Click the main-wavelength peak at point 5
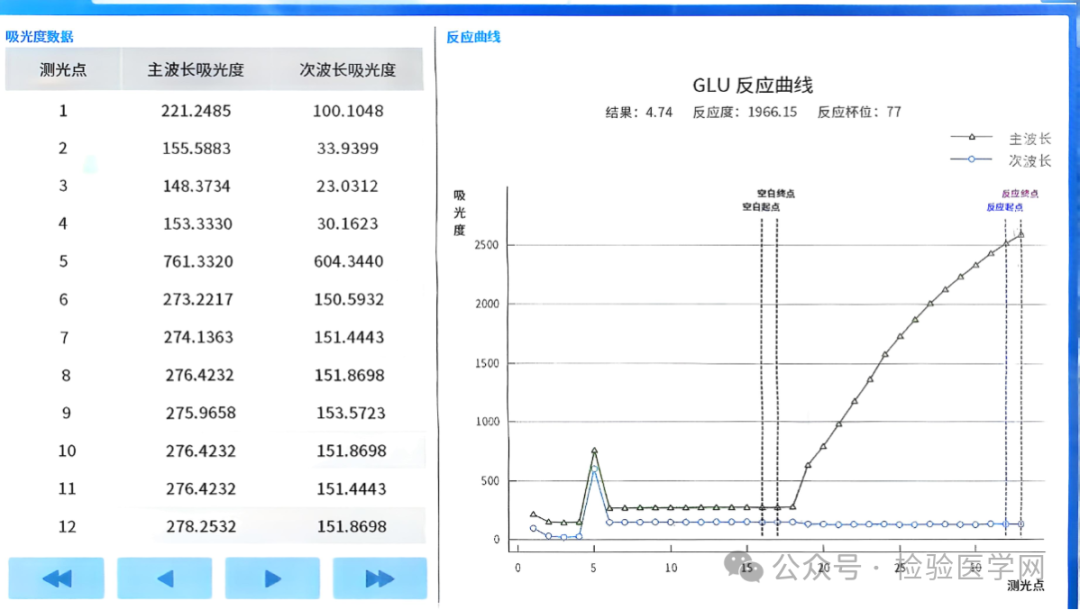Viewport: 1080px width, 610px height. coord(594,451)
